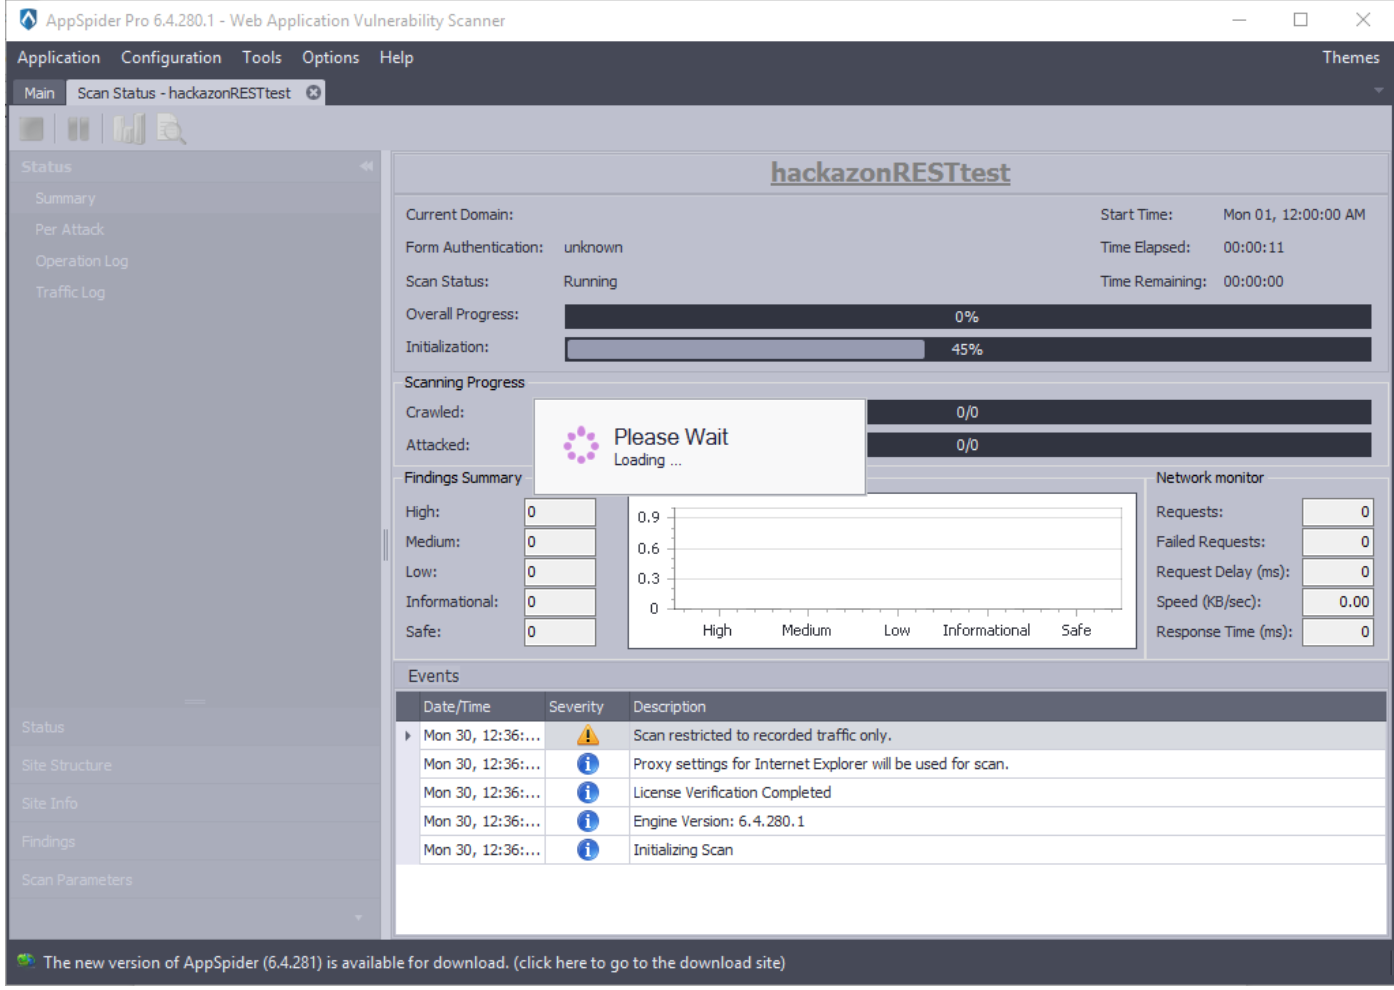Click the Initialization progress bar at 45%
Viewport: 1394px width, 990px height.
[968, 350]
